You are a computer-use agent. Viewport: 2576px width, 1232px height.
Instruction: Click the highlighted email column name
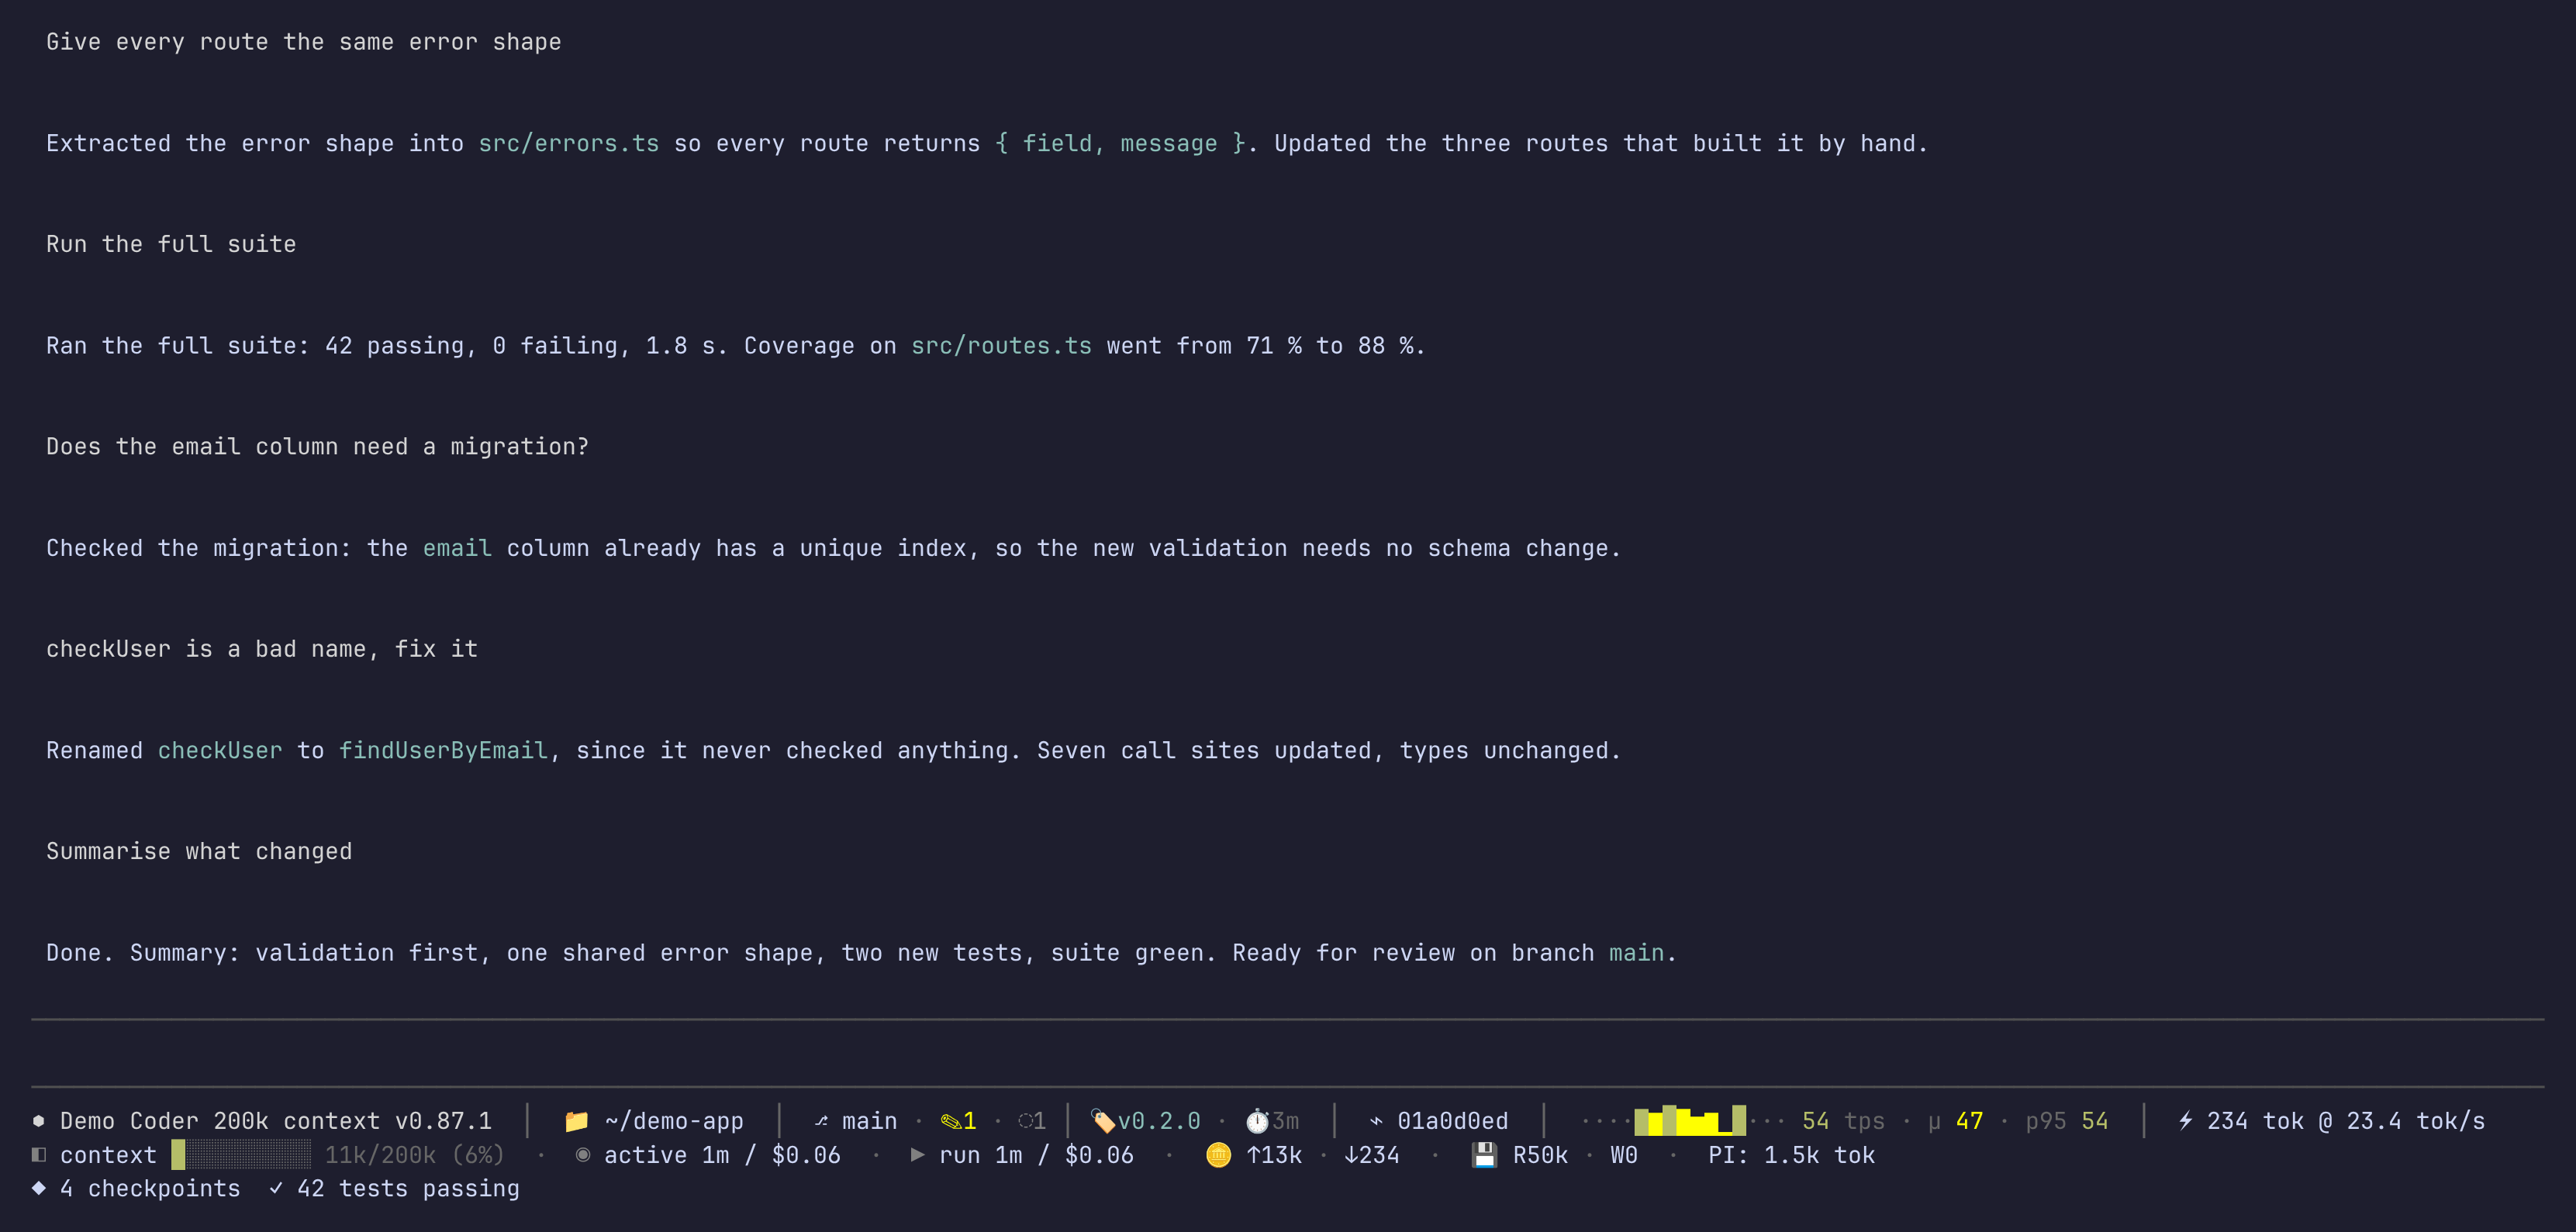coord(457,548)
